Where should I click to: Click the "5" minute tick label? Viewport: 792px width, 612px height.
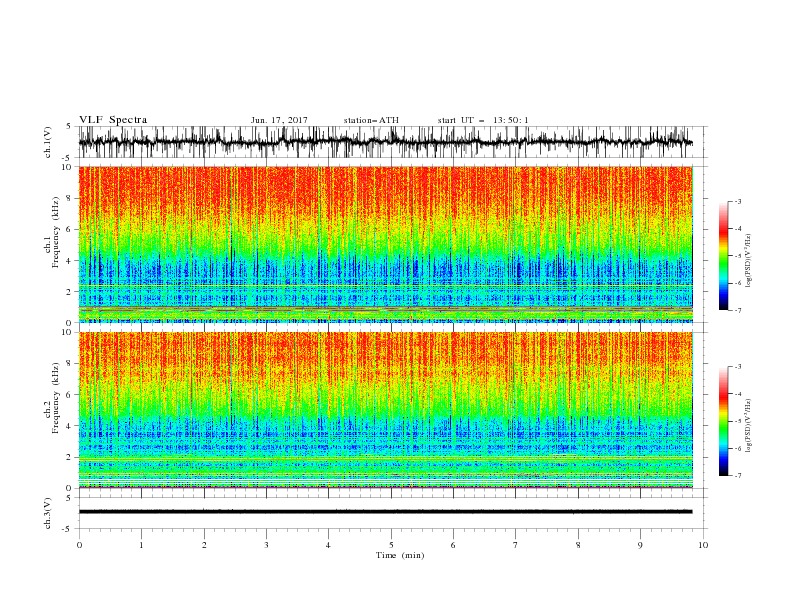391,545
